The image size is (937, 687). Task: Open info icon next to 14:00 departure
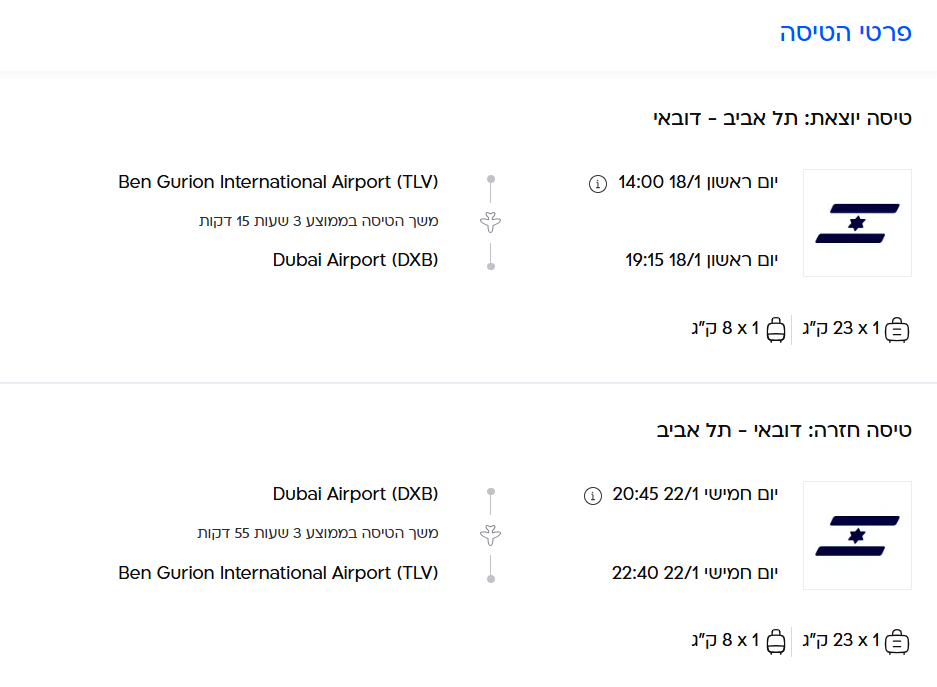point(597,183)
